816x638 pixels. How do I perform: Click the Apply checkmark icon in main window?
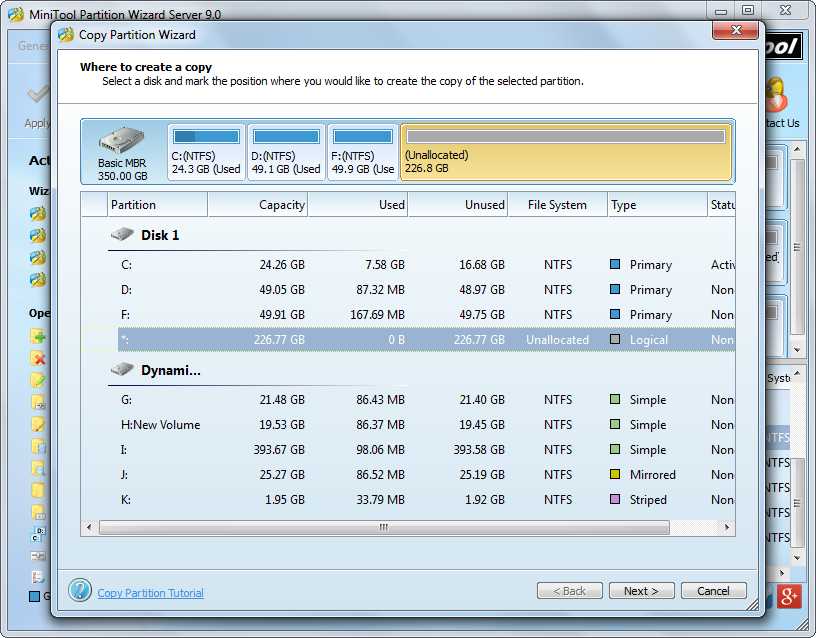(x=38, y=94)
